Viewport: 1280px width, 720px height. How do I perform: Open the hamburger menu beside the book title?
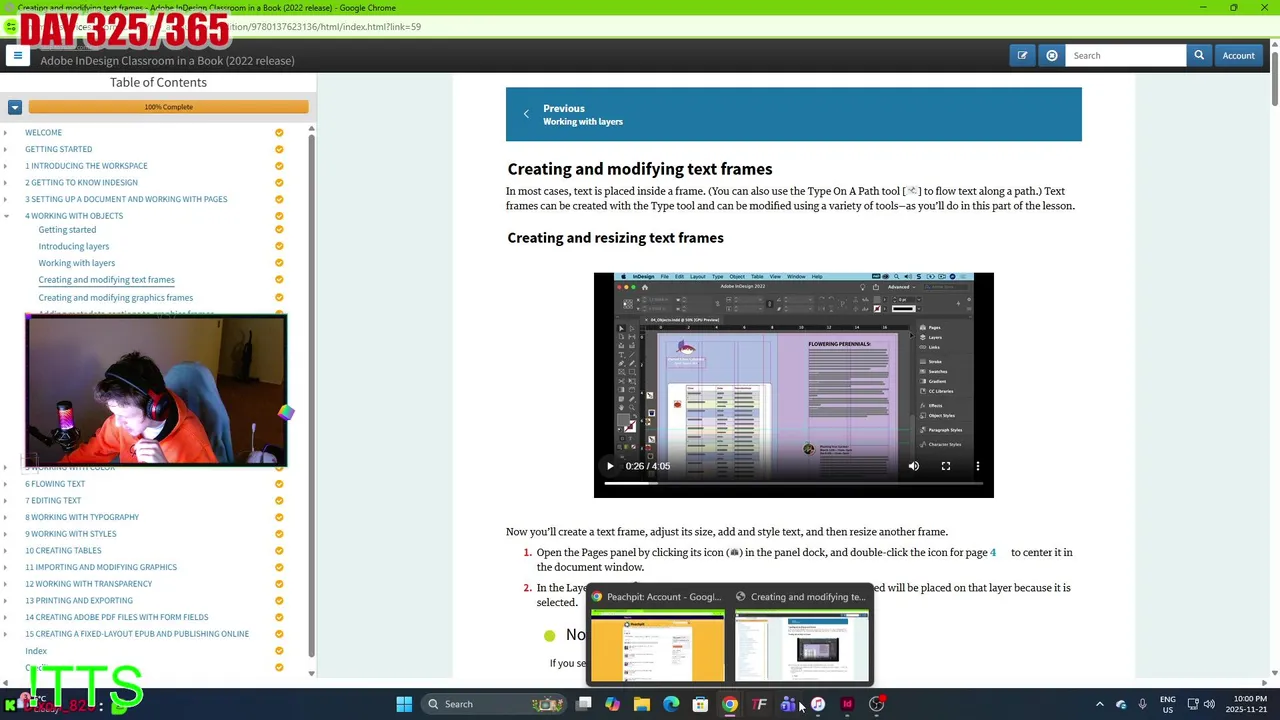click(x=18, y=56)
